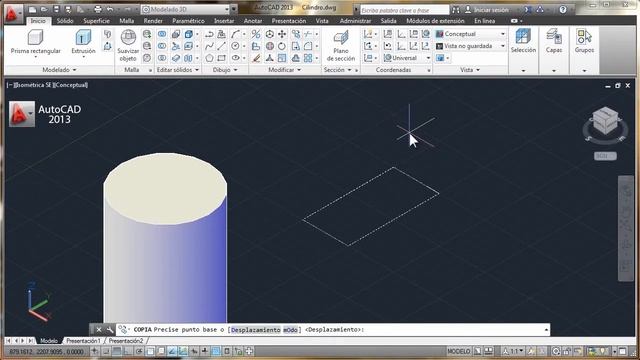
Task: Click the New drawing icon in quick access toolbar
Action: pyautogui.click(x=33, y=9)
